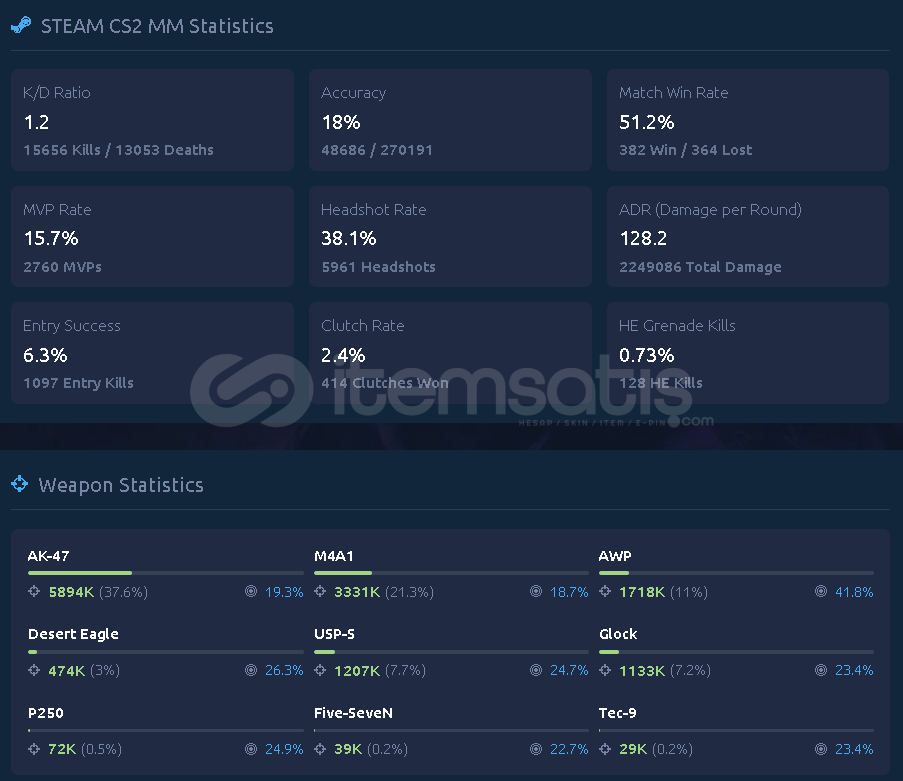Click the M4A1 kill count "3331K"

pyautogui.click(x=357, y=592)
